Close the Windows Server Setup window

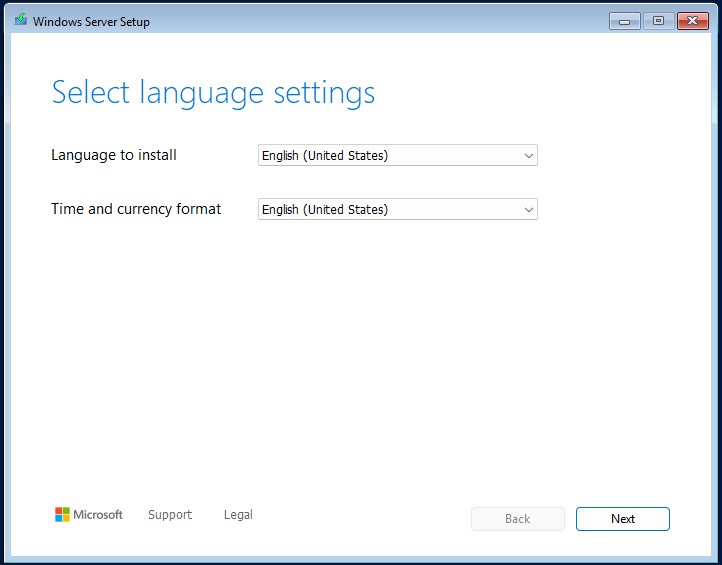[x=692, y=20]
